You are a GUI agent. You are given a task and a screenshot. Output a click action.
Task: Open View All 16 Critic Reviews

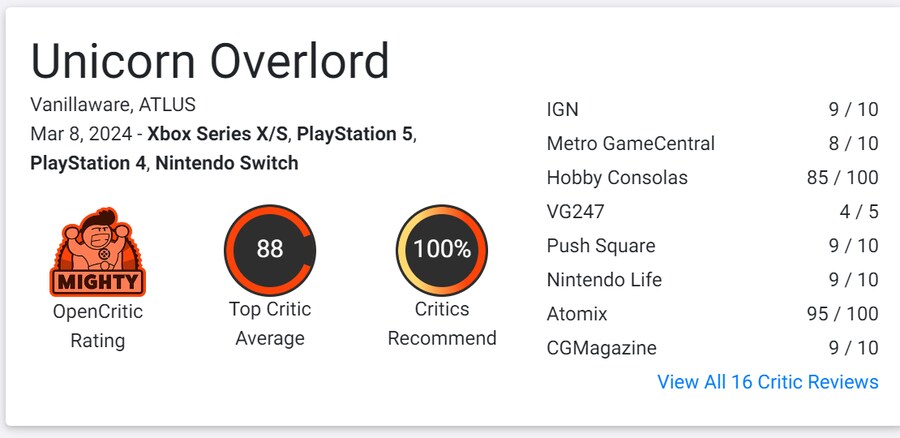pos(767,382)
